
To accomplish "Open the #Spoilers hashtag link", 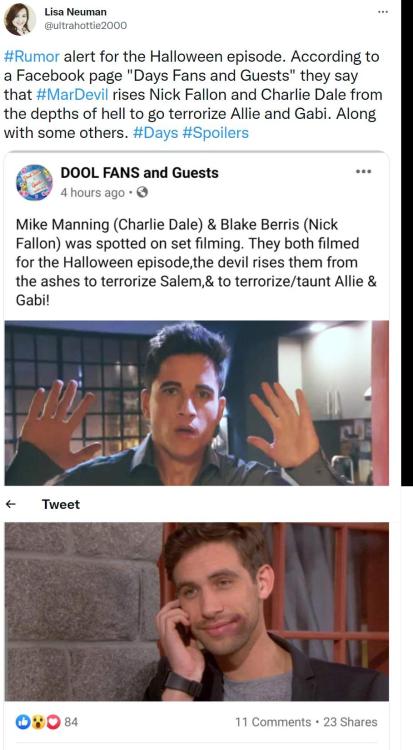I will pyautogui.click(x=215, y=132).
